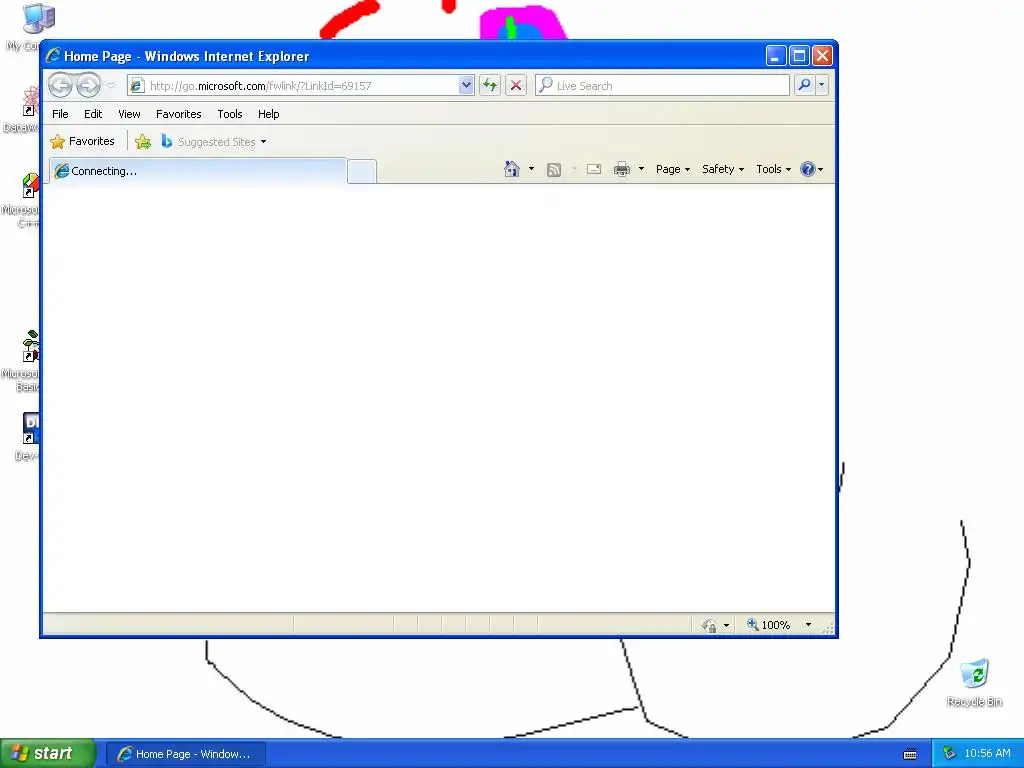Click the Help question mark icon
1024x768 pixels.
coord(808,169)
